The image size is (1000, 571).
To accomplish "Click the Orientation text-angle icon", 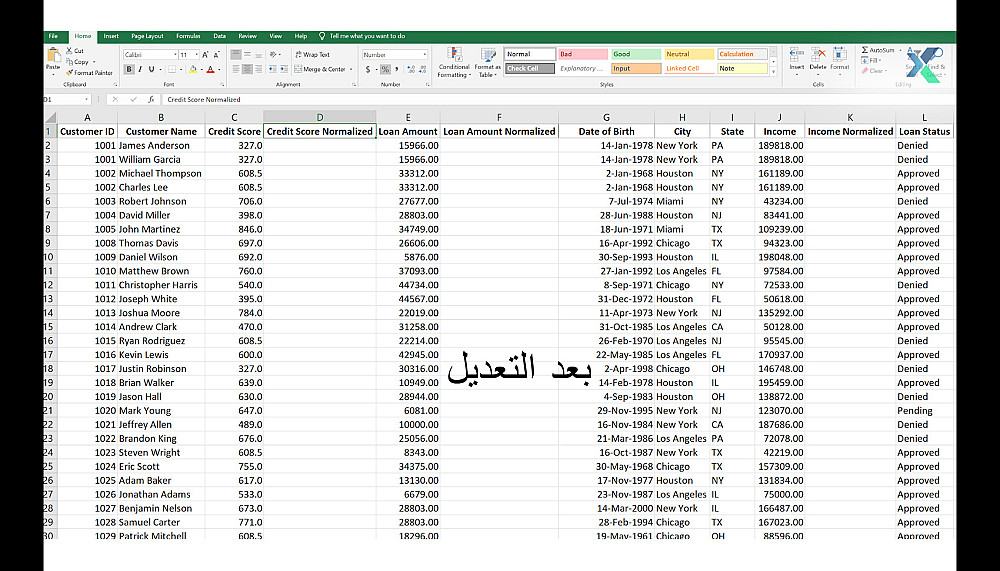I will point(274,54).
